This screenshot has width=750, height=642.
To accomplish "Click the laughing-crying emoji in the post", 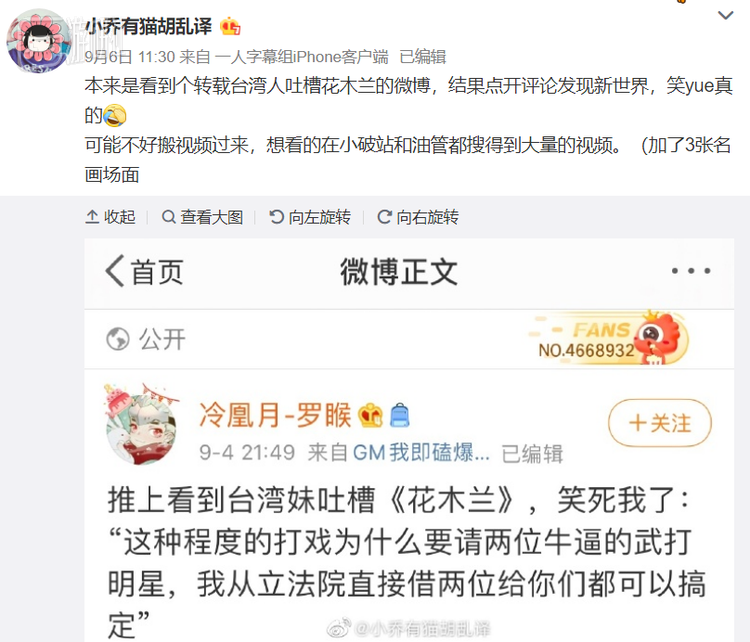I will [x=115, y=115].
